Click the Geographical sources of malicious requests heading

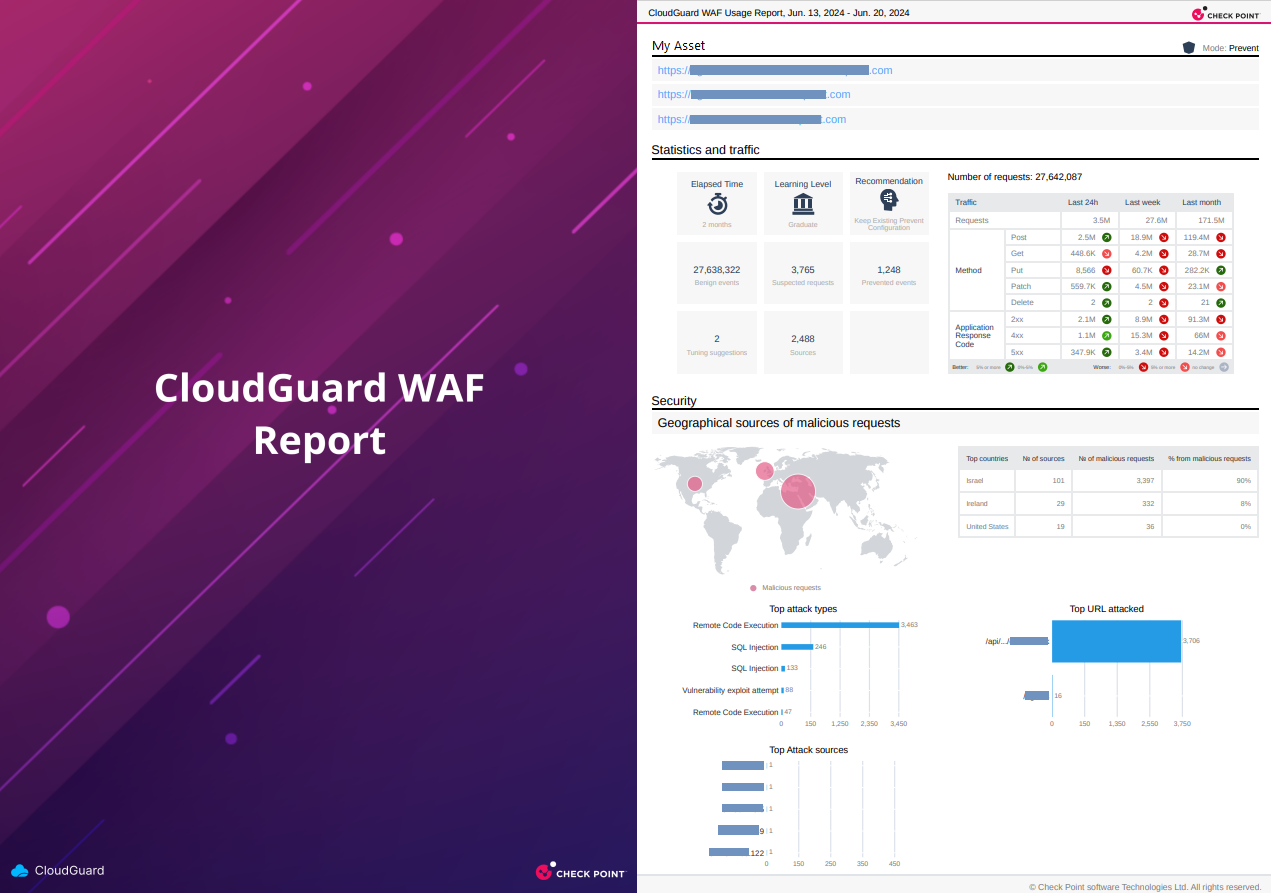pyautogui.click(x=779, y=423)
